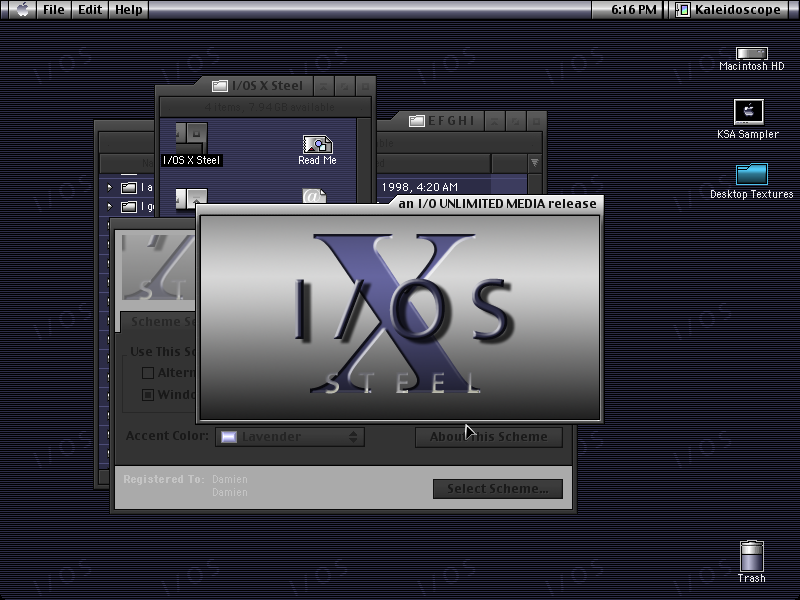Dismiss the I/OS X Steel splash image
Screen dimensions: 800x600
(x=400, y=318)
